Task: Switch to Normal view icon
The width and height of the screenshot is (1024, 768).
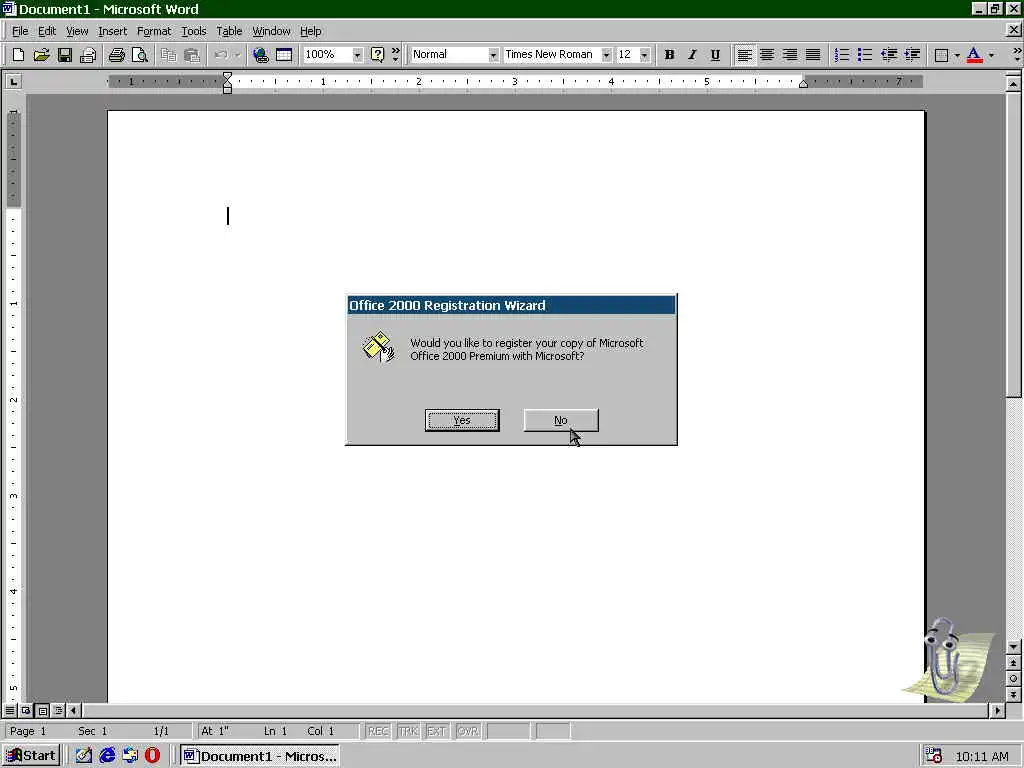Action: click(10, 710)
